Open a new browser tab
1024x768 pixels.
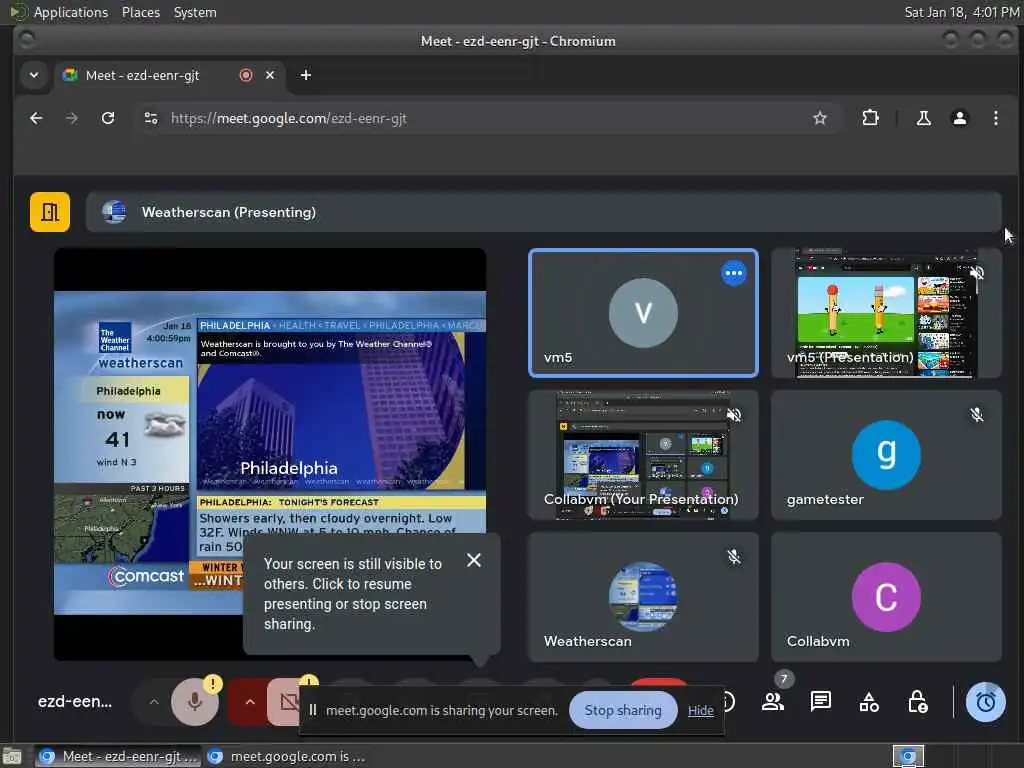[x=306, y=75]
